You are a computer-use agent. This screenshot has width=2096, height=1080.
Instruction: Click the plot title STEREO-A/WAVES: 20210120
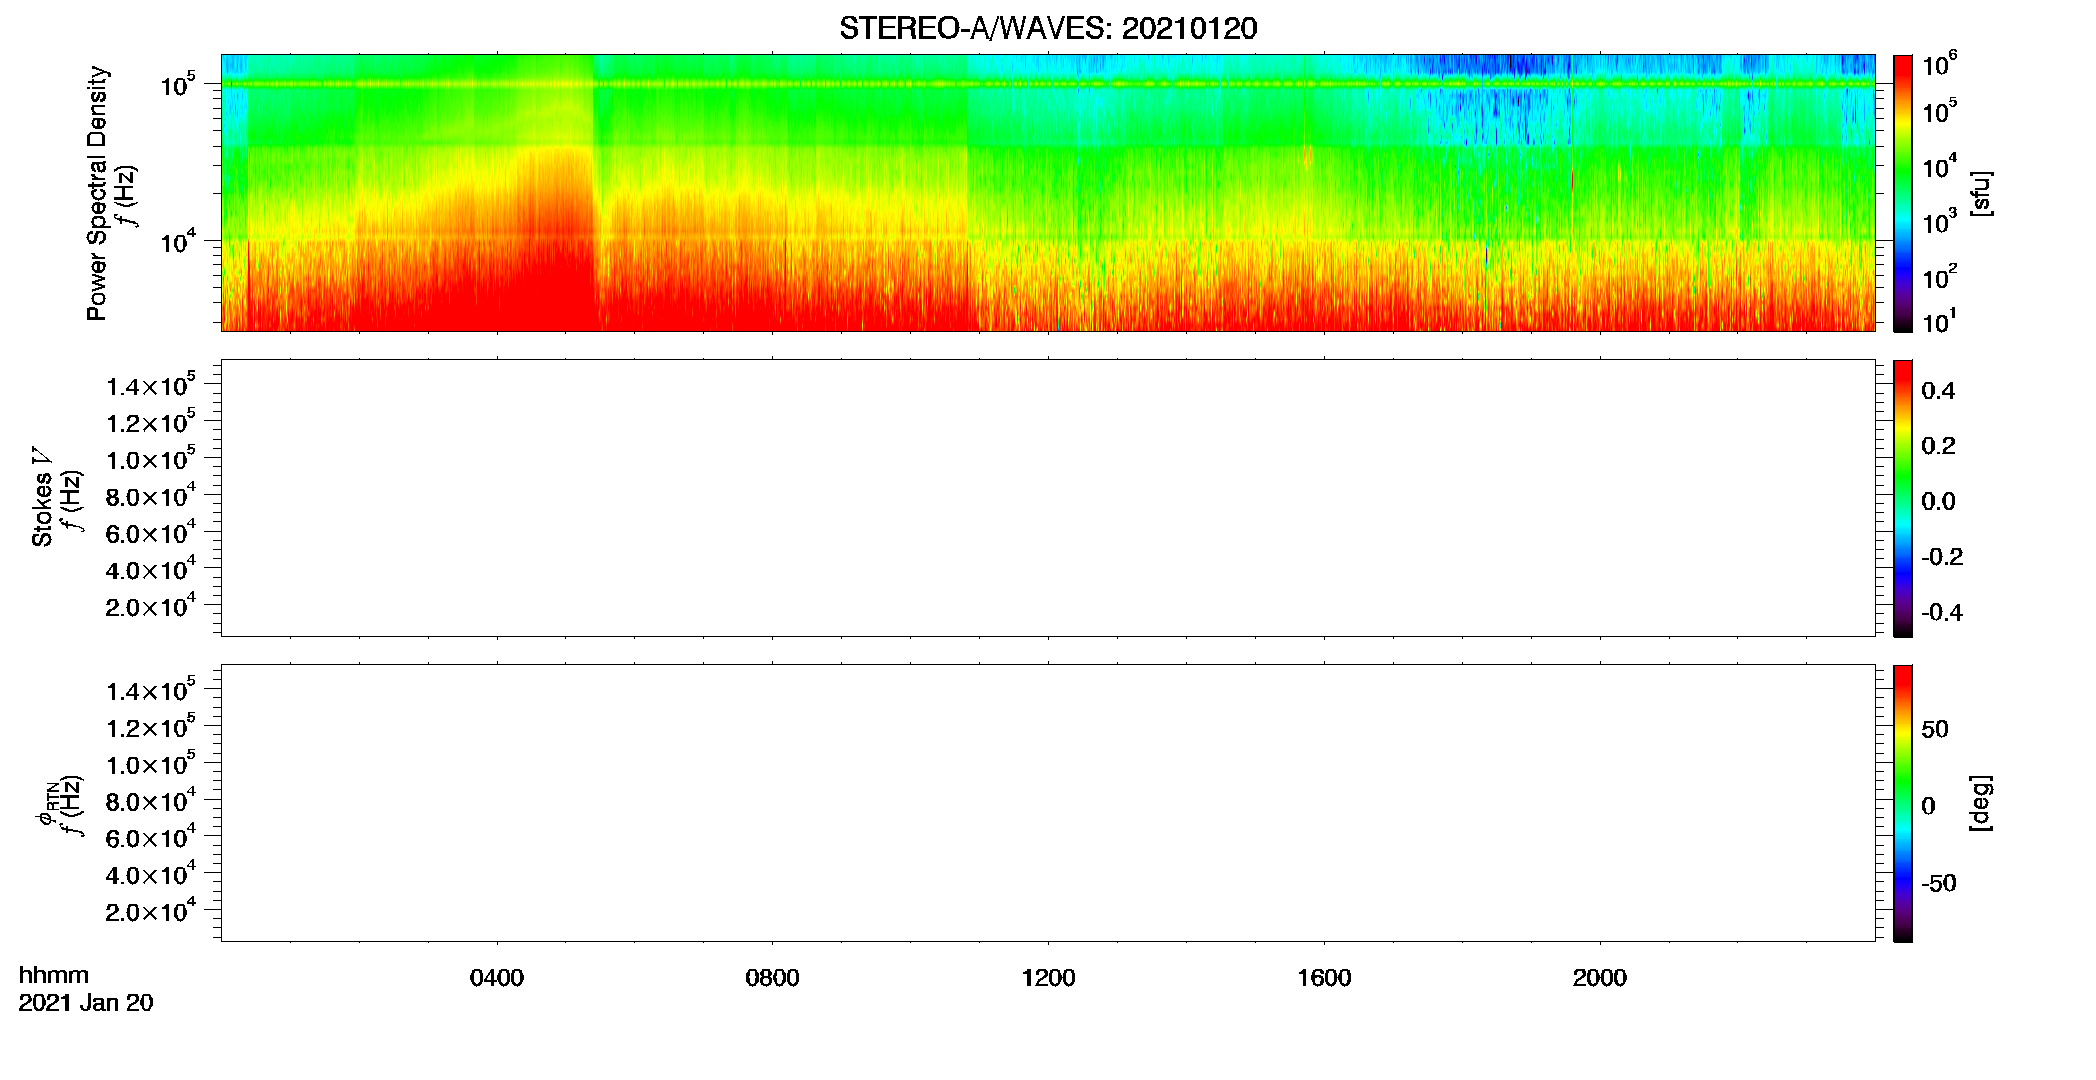(1048, 28)
